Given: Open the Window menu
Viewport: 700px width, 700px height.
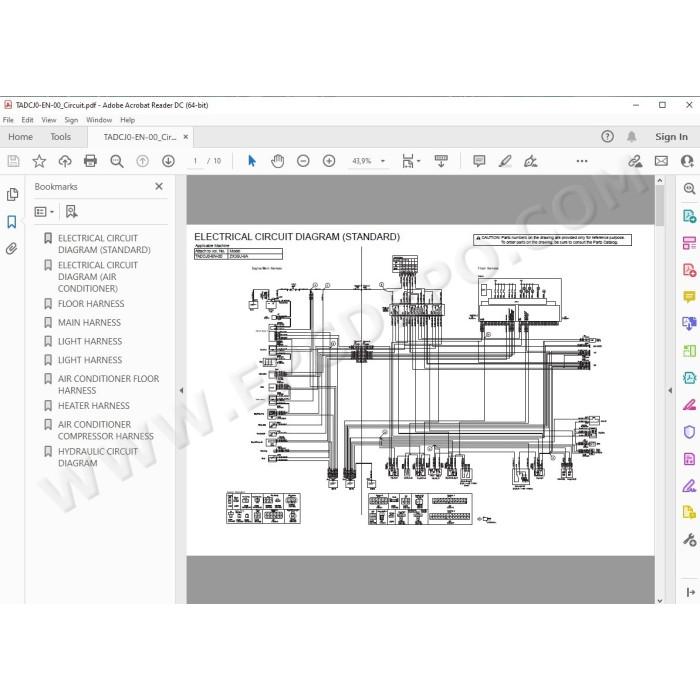Looking at the screenshot, I should coord(99,120).
